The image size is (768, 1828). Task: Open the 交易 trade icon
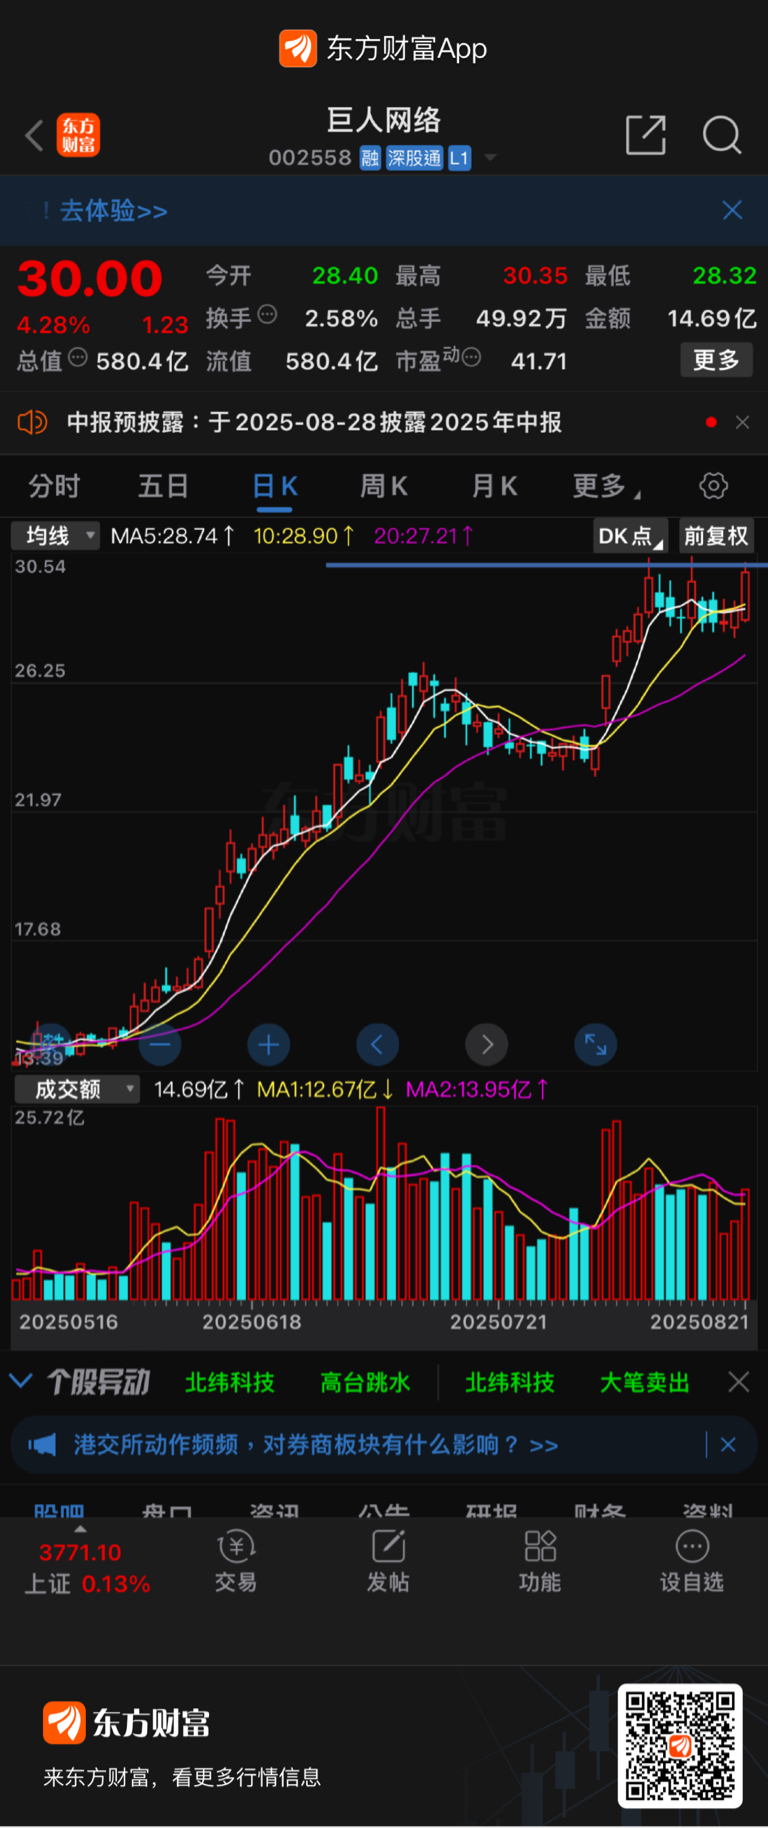tap(236, 1562)
